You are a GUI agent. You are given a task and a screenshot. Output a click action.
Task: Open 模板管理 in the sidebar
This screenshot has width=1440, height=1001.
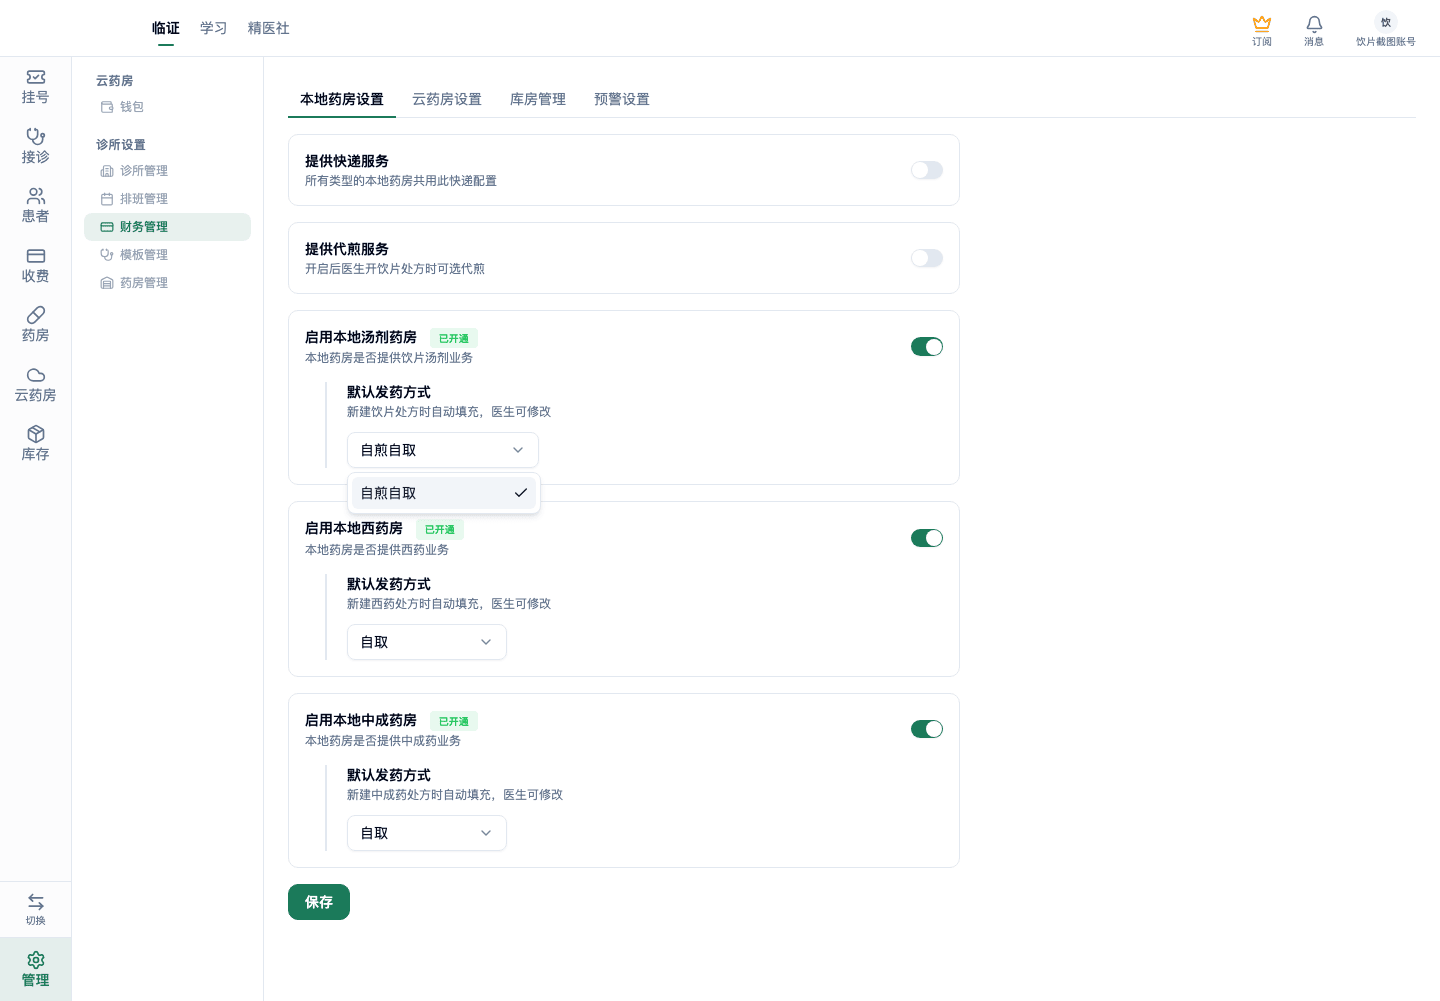[167, 255]
